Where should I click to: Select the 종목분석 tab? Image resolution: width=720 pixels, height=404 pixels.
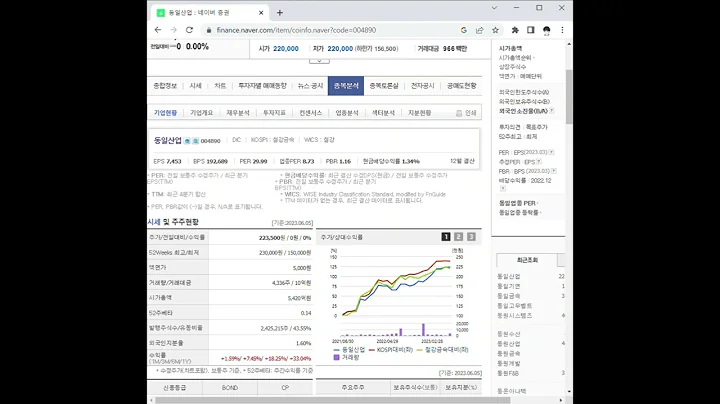click(346, 86)
